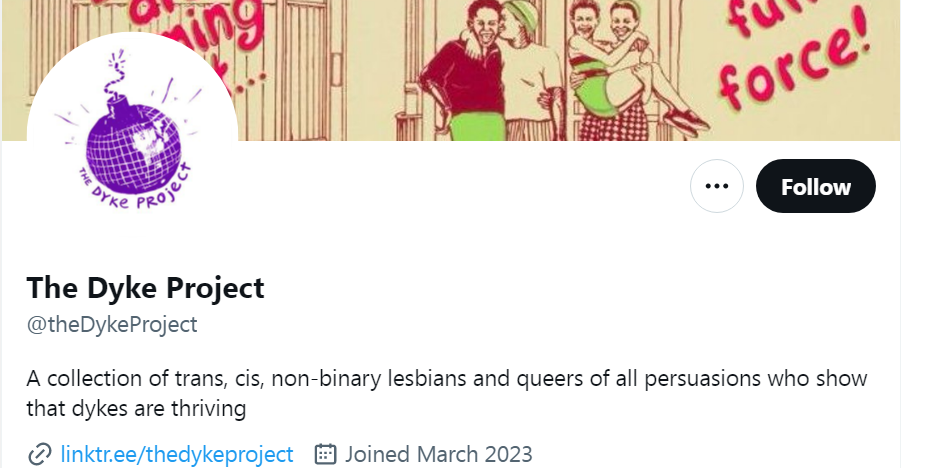Click the calendar icon next to Joined
Image resolution: width=928 pixels, height=468 pixels.
tap(325, 454)
